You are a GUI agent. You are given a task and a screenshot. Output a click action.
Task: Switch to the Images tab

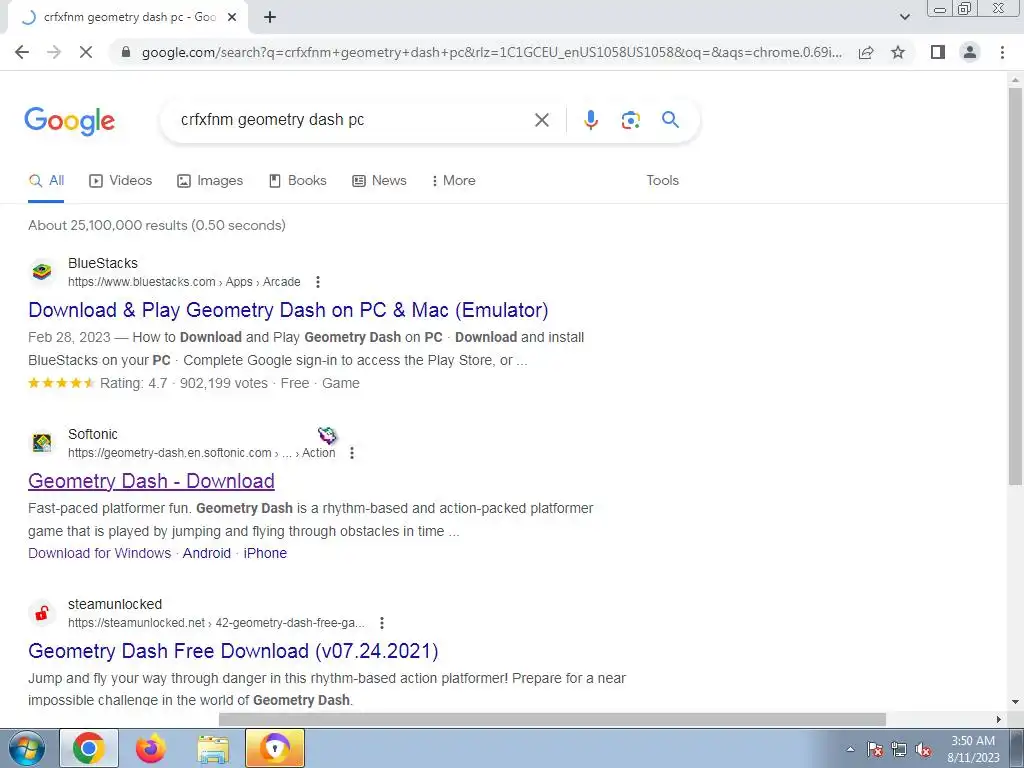click(210, 181)
